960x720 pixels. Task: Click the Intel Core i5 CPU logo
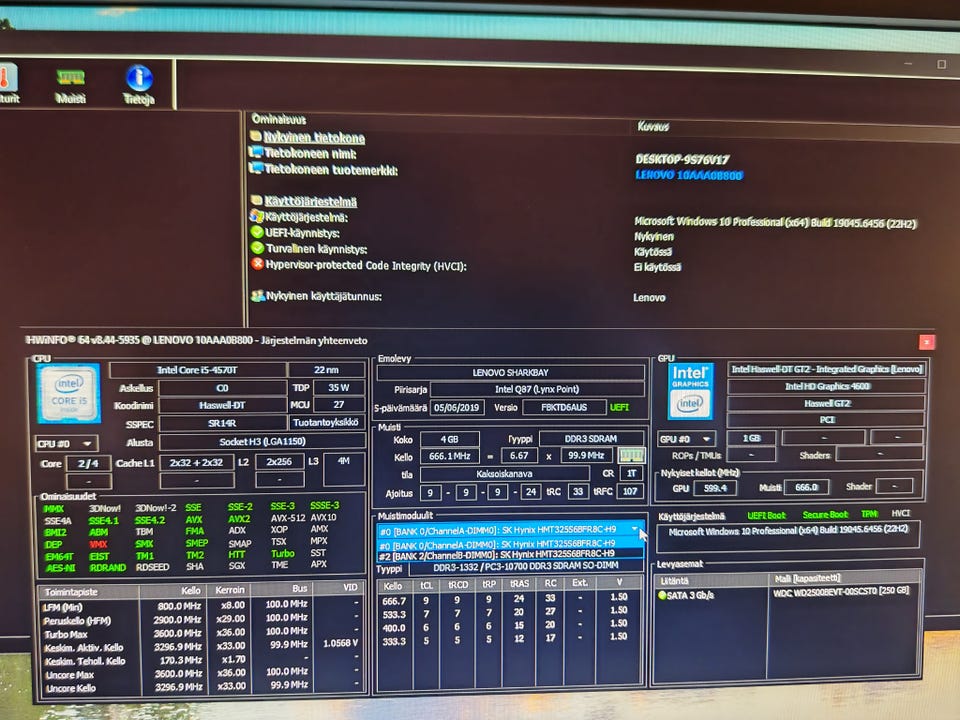69,394
